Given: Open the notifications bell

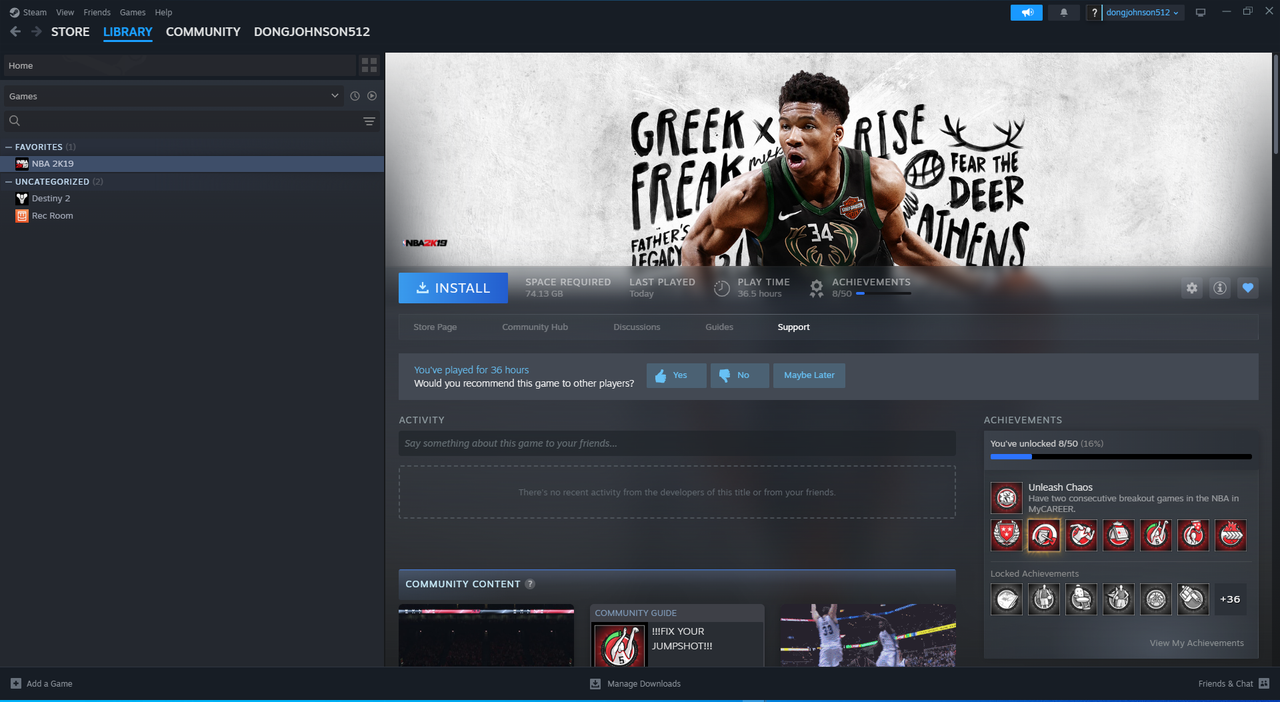Looking at the screenshot, I should 1063,12.
